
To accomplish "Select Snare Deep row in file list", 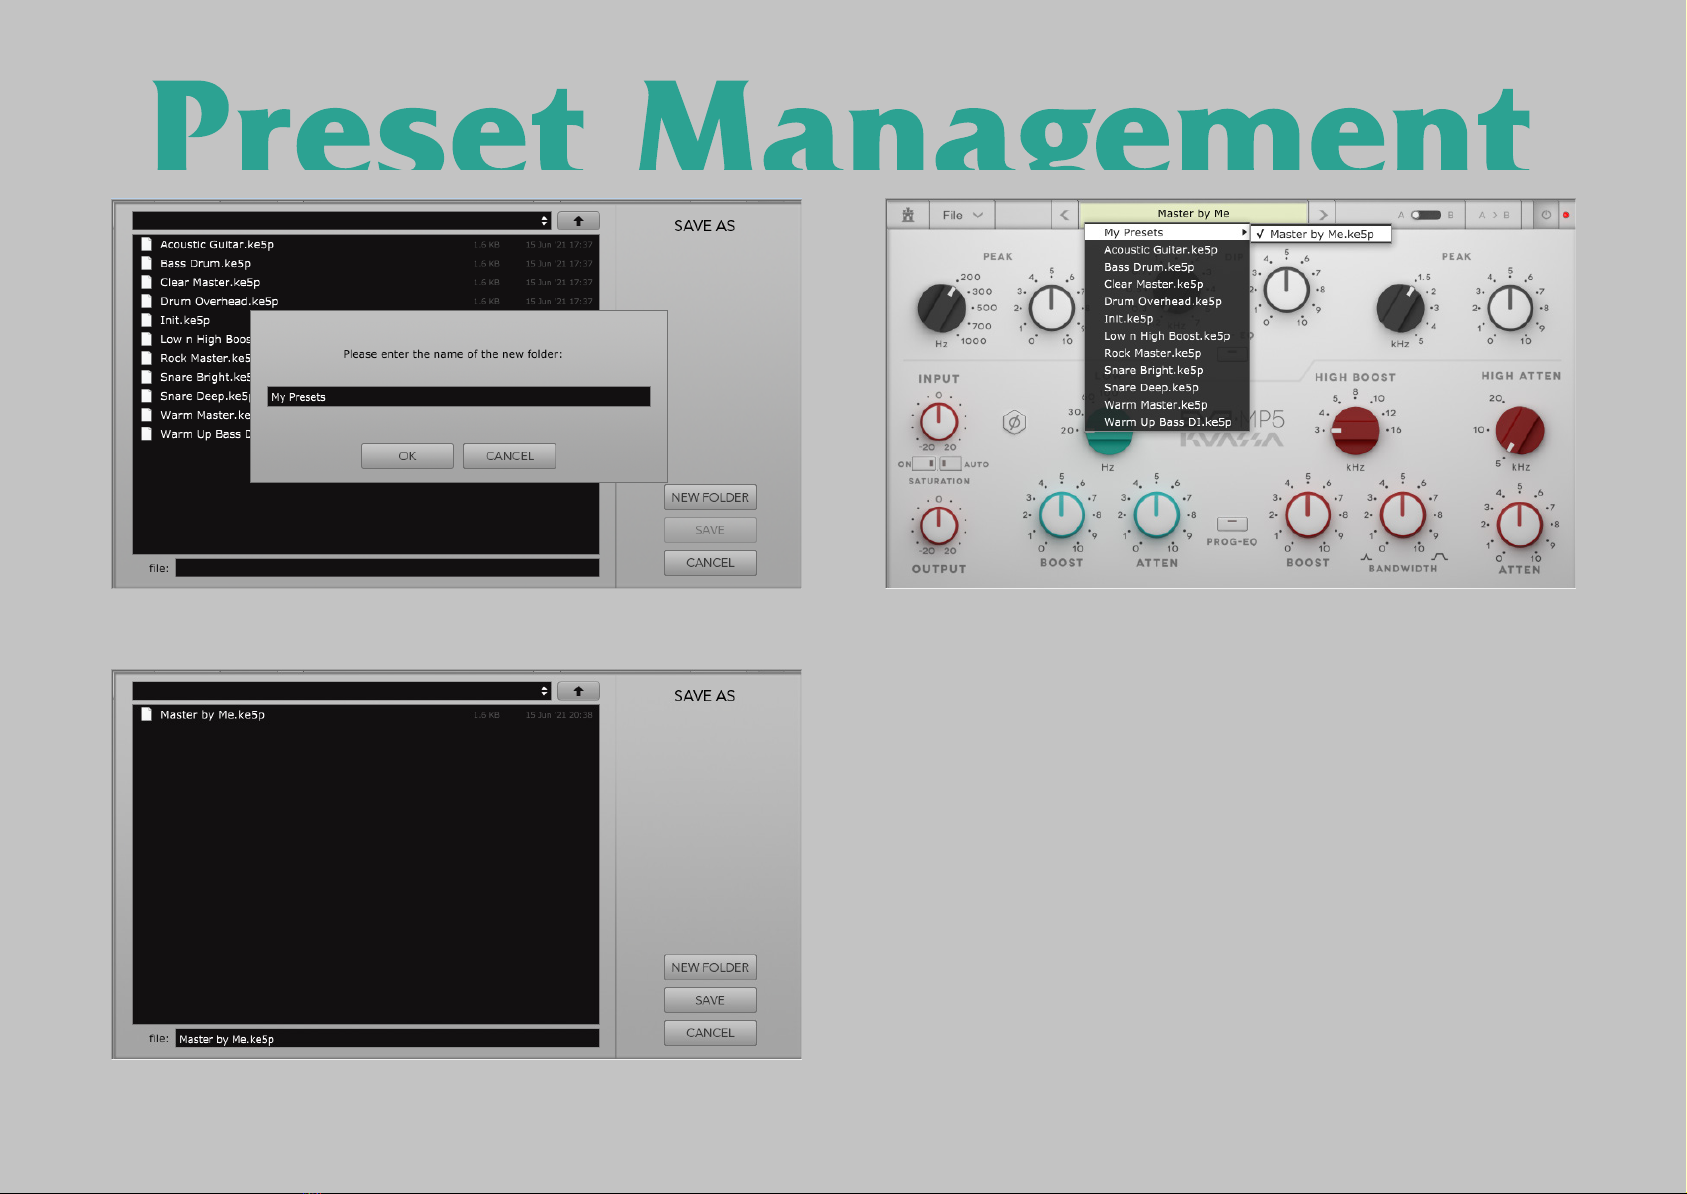I will [192, 396].
